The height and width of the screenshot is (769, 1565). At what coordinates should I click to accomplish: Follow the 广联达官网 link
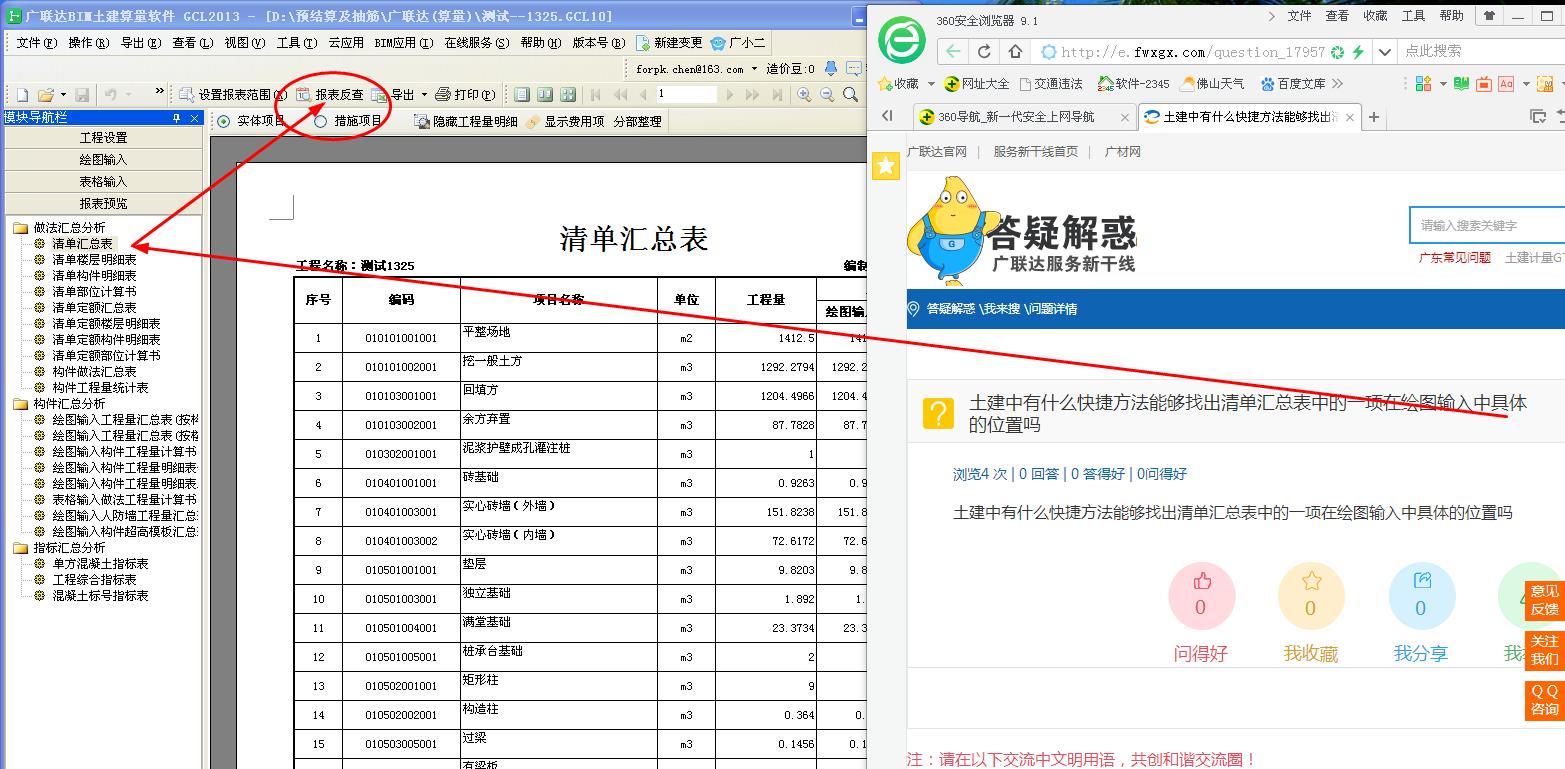pyautogui.click(x=937, y=152)
